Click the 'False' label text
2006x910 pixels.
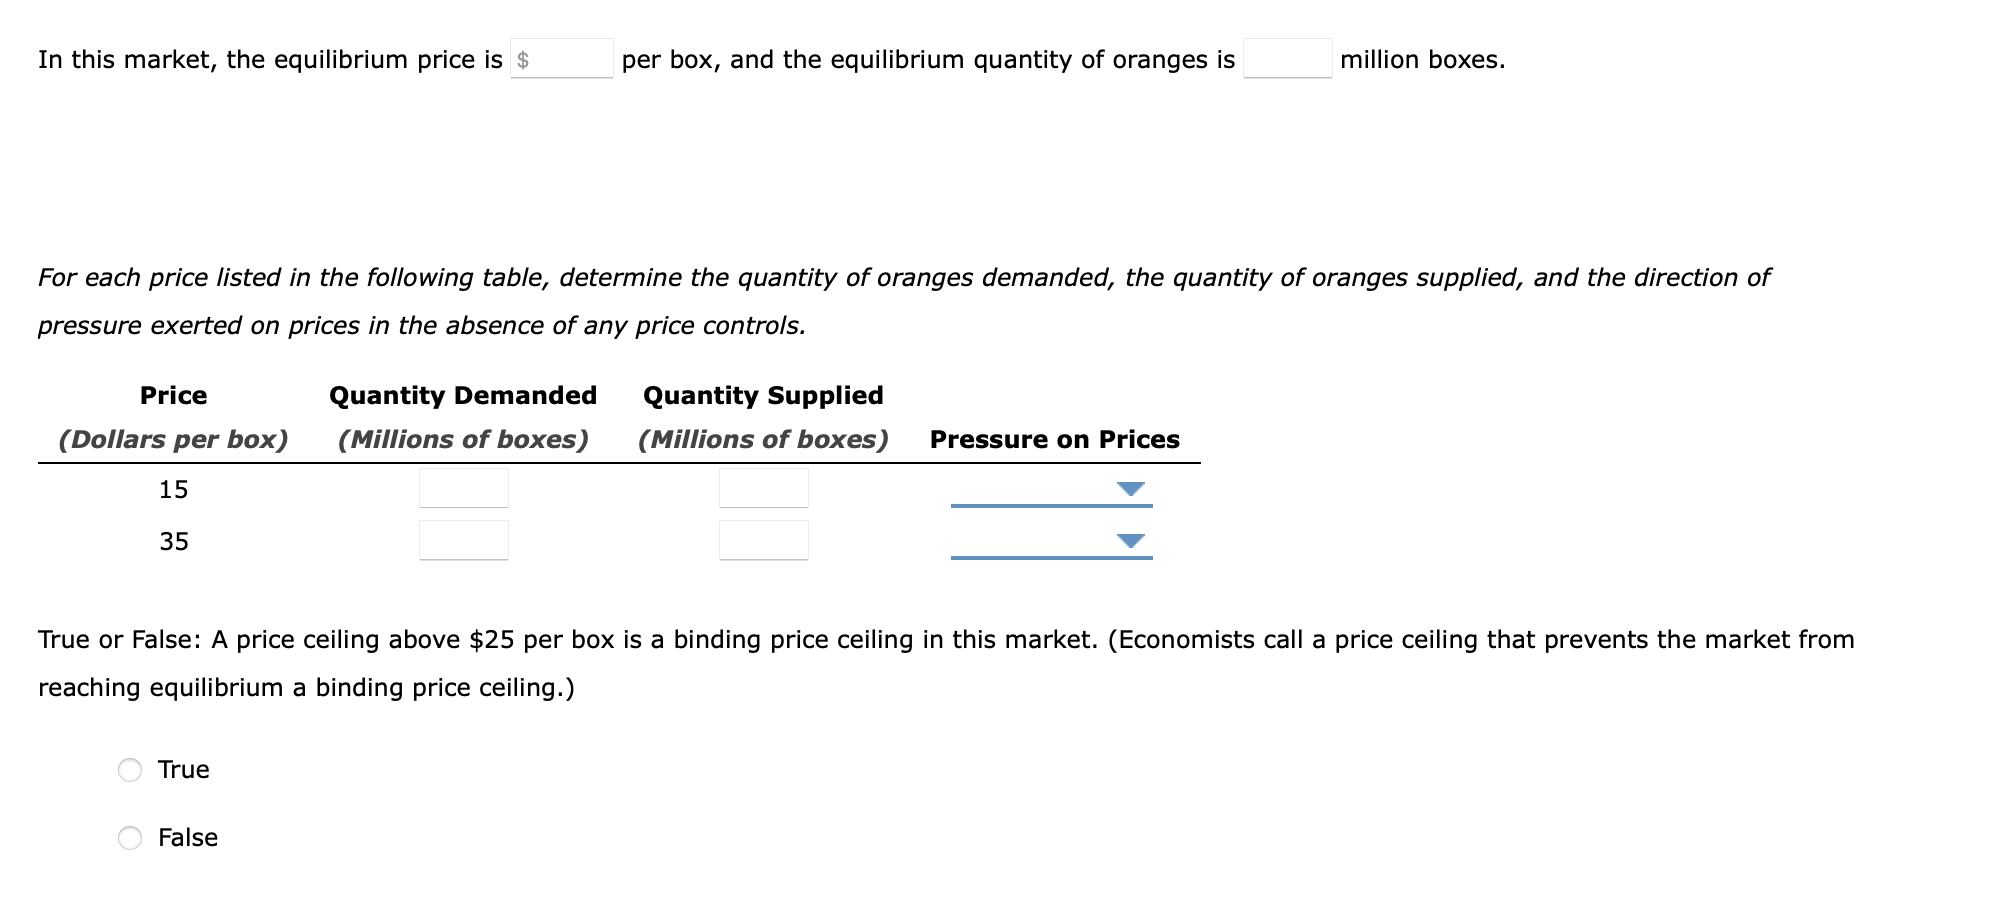pos(188,838)
